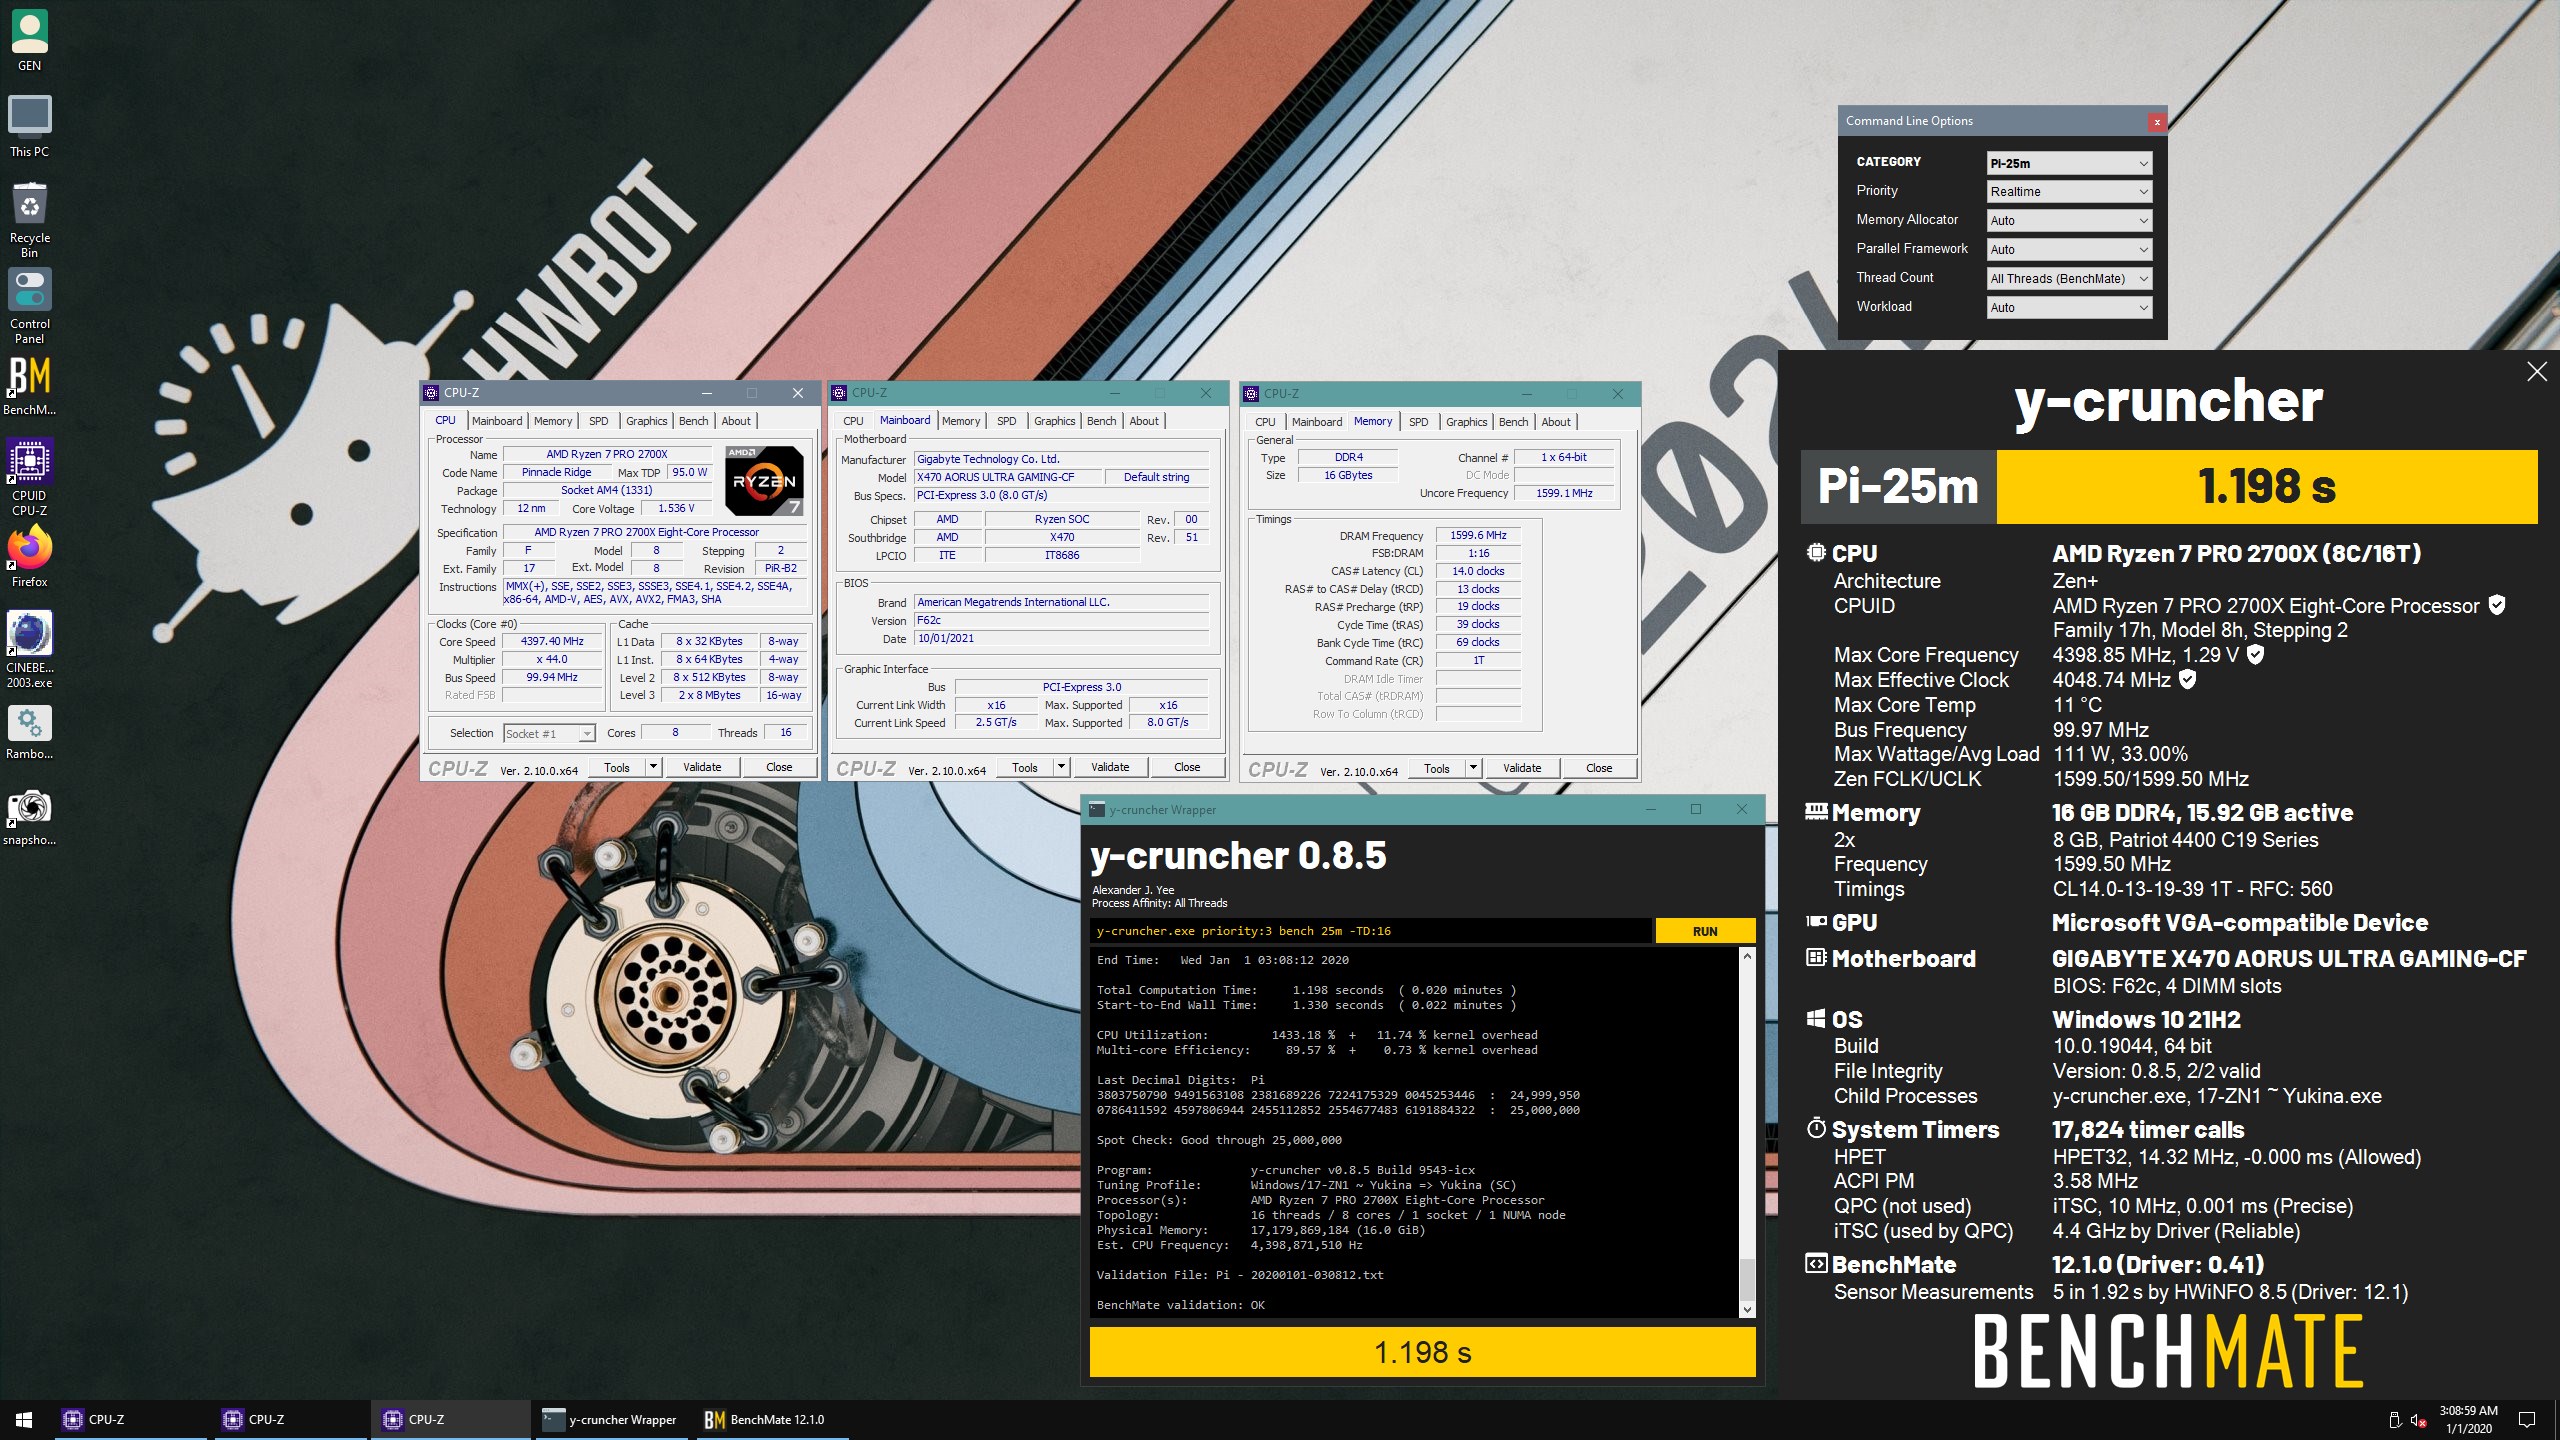Open the Memory Allocator dropdown

point(2068,220)
